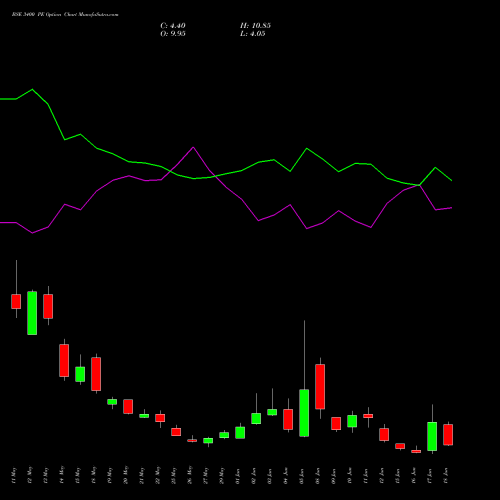
Task: Click the close value "C: 4.40"
Action: [x=173, y=26]
